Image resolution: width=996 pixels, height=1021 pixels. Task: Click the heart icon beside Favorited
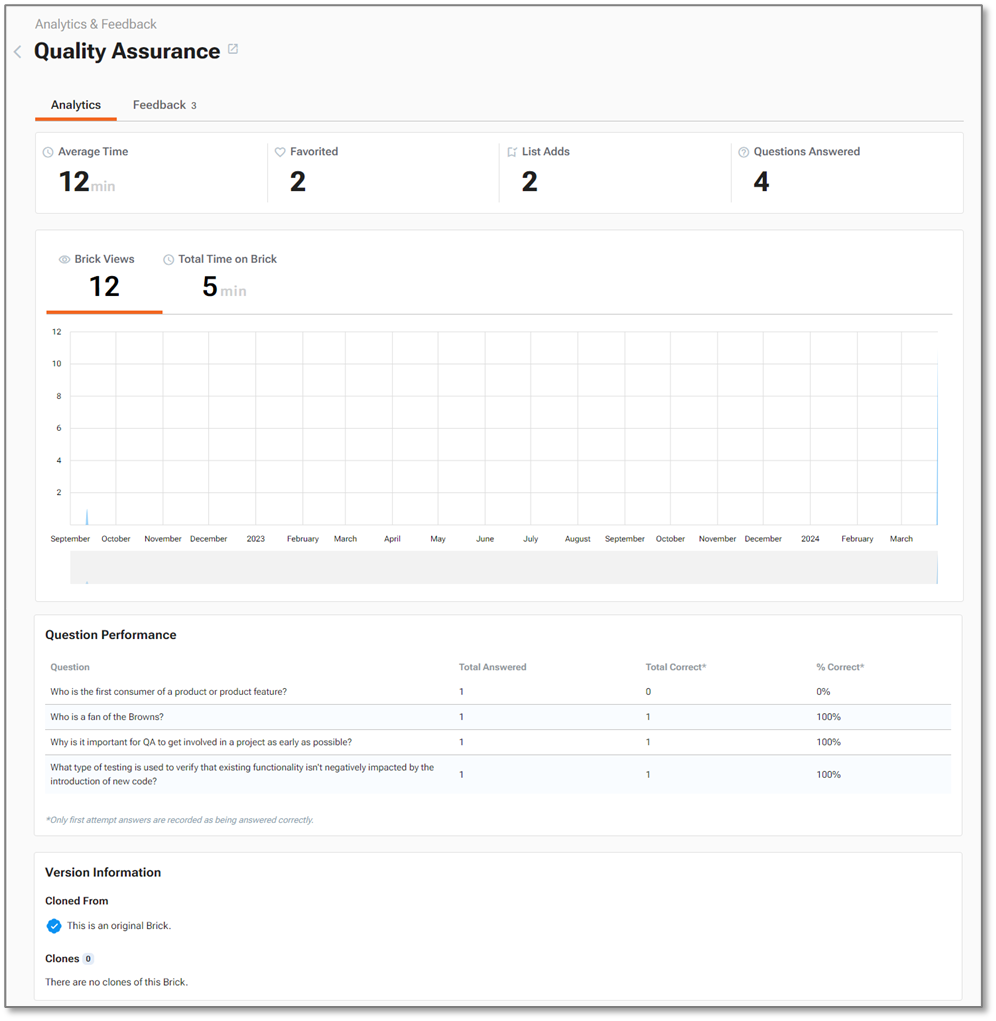pyautogui.click(x=280, y=152)
